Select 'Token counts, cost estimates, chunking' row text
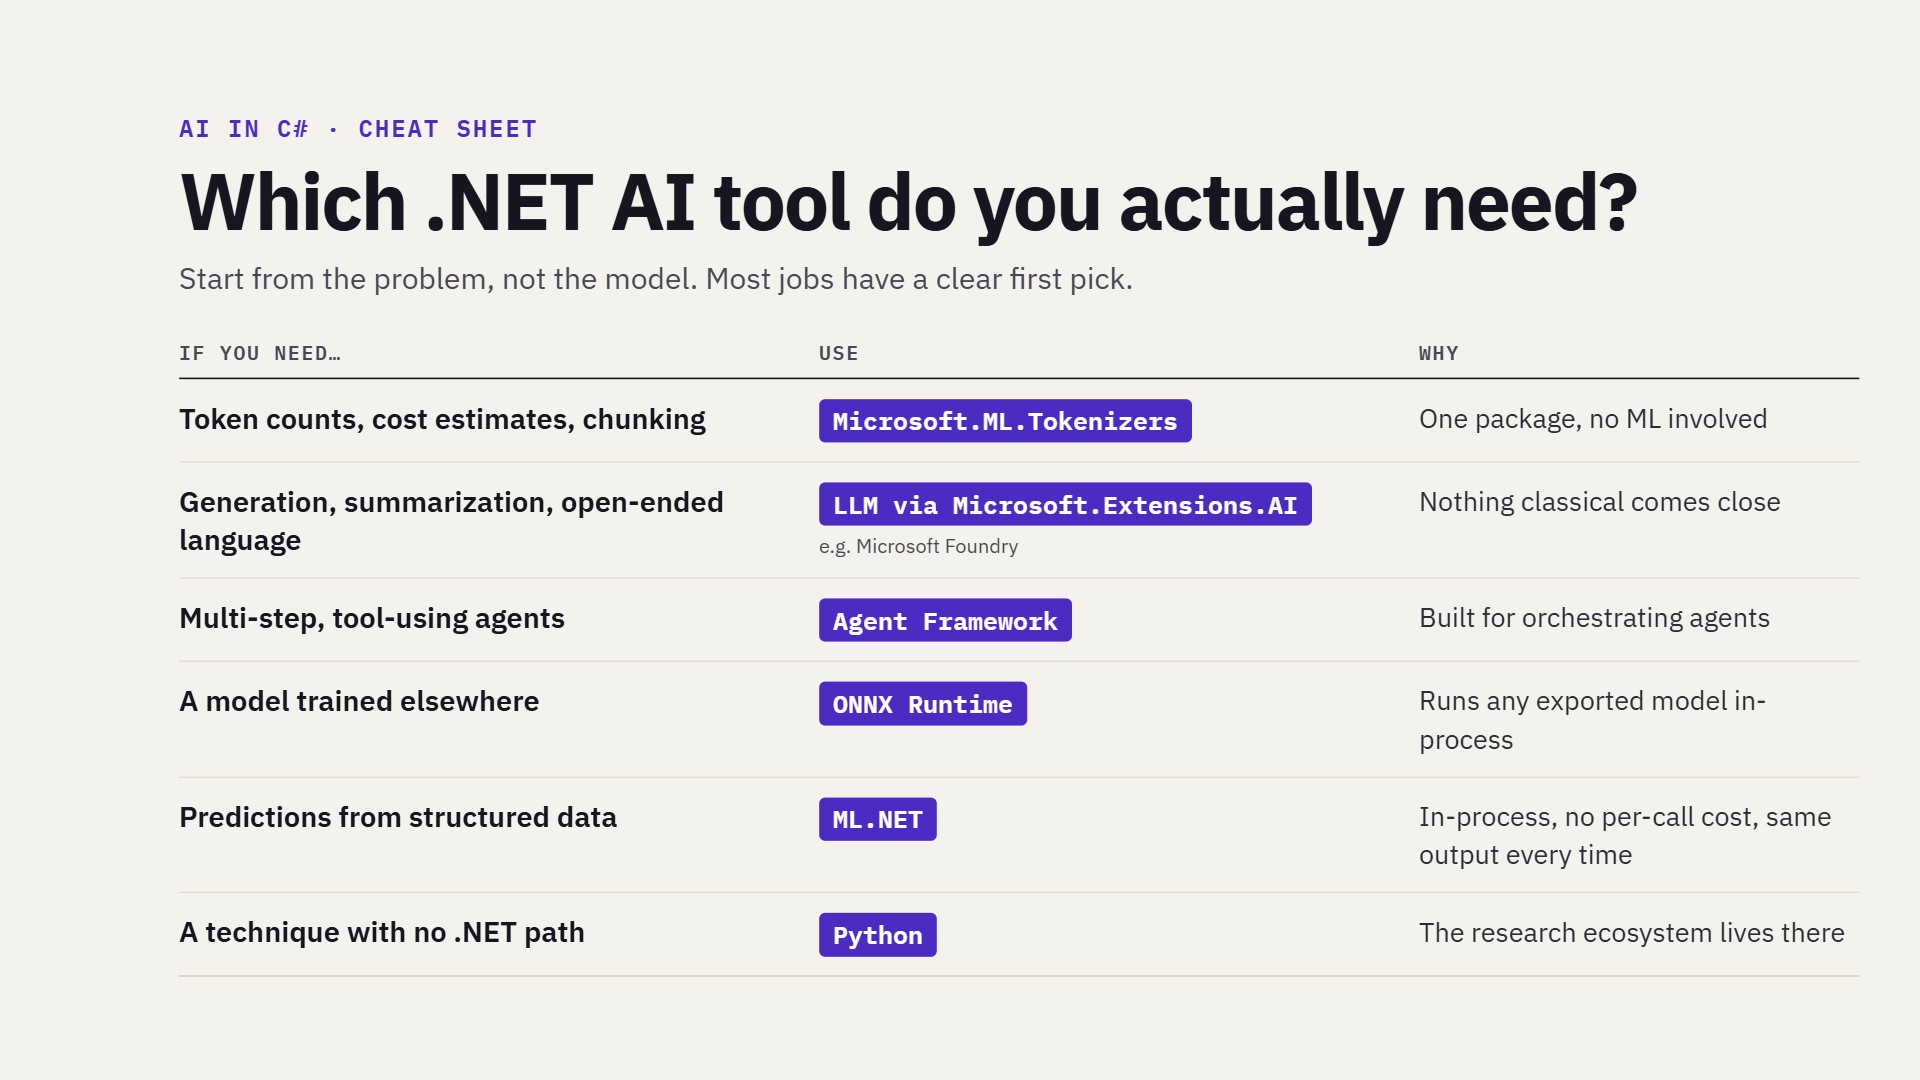The width and height of the screenshot is (1920, 1080). [x=442, y=419]
